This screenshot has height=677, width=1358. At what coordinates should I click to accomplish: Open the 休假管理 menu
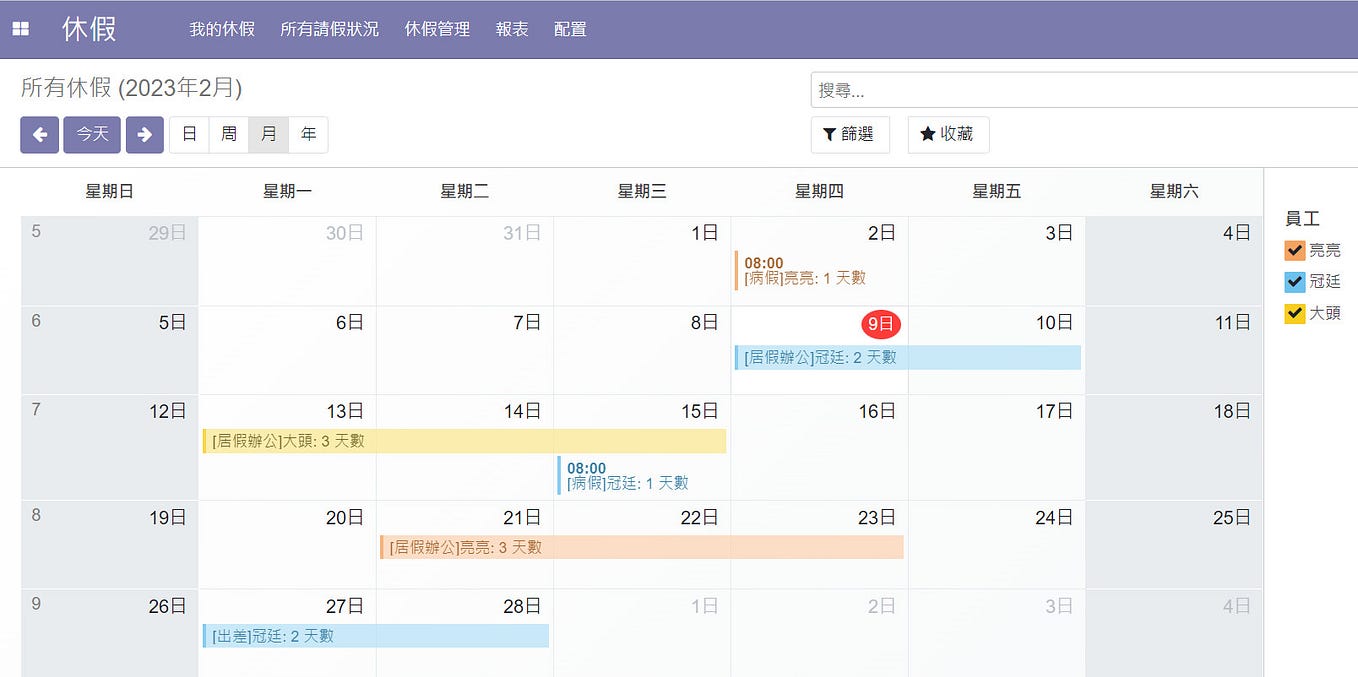tap(437, 29)
